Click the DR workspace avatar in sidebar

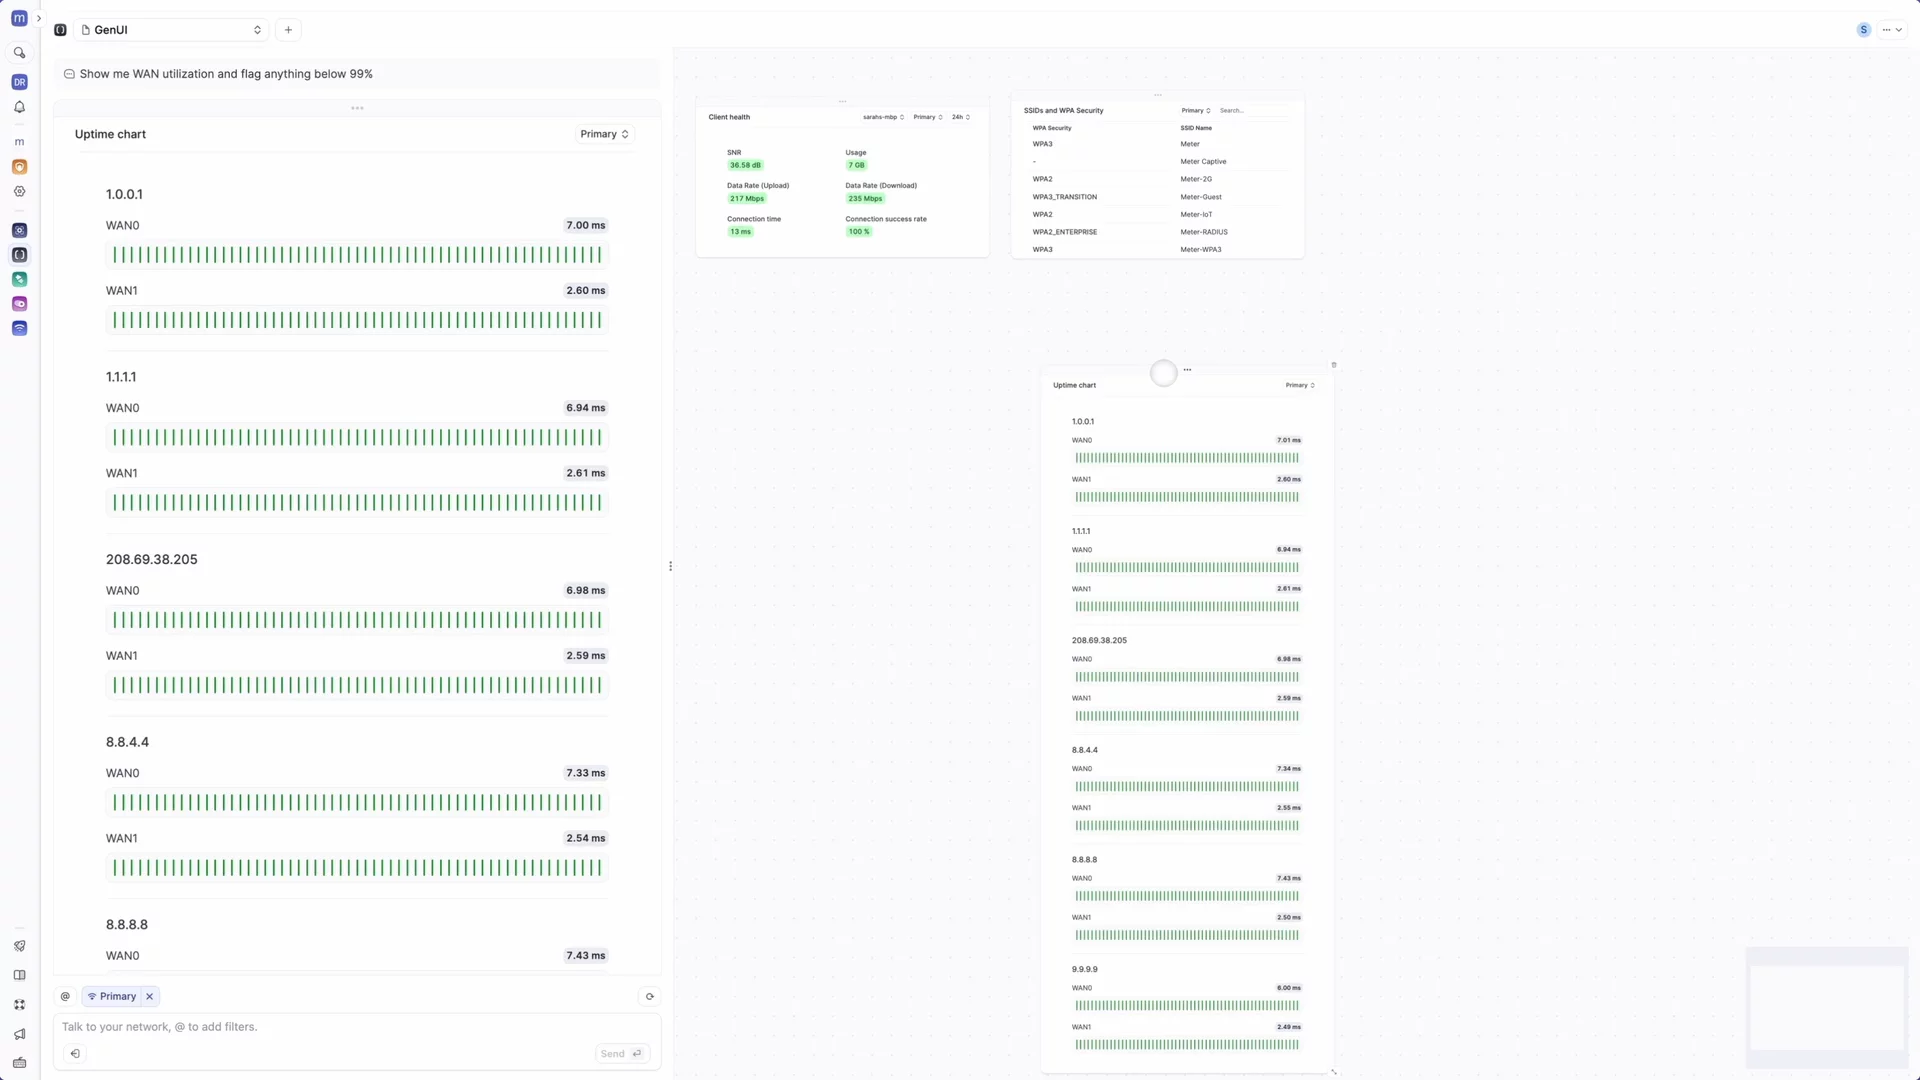(19, 82)
